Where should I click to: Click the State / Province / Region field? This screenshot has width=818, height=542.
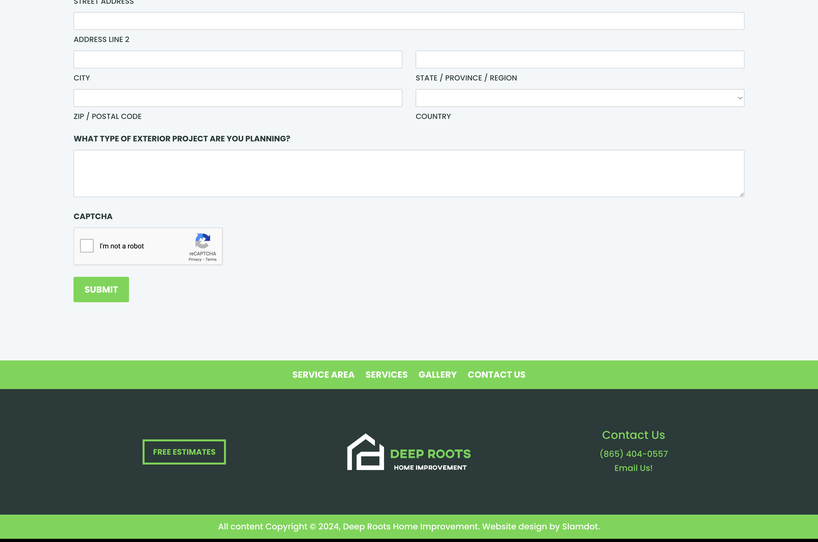tap(579, 60)
